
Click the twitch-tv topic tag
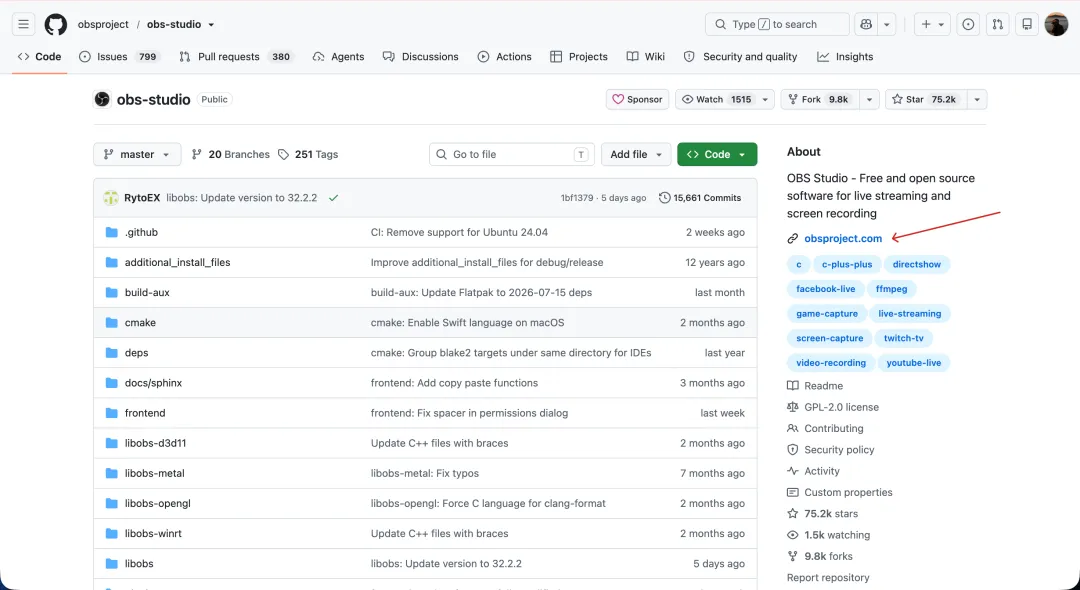904,338
